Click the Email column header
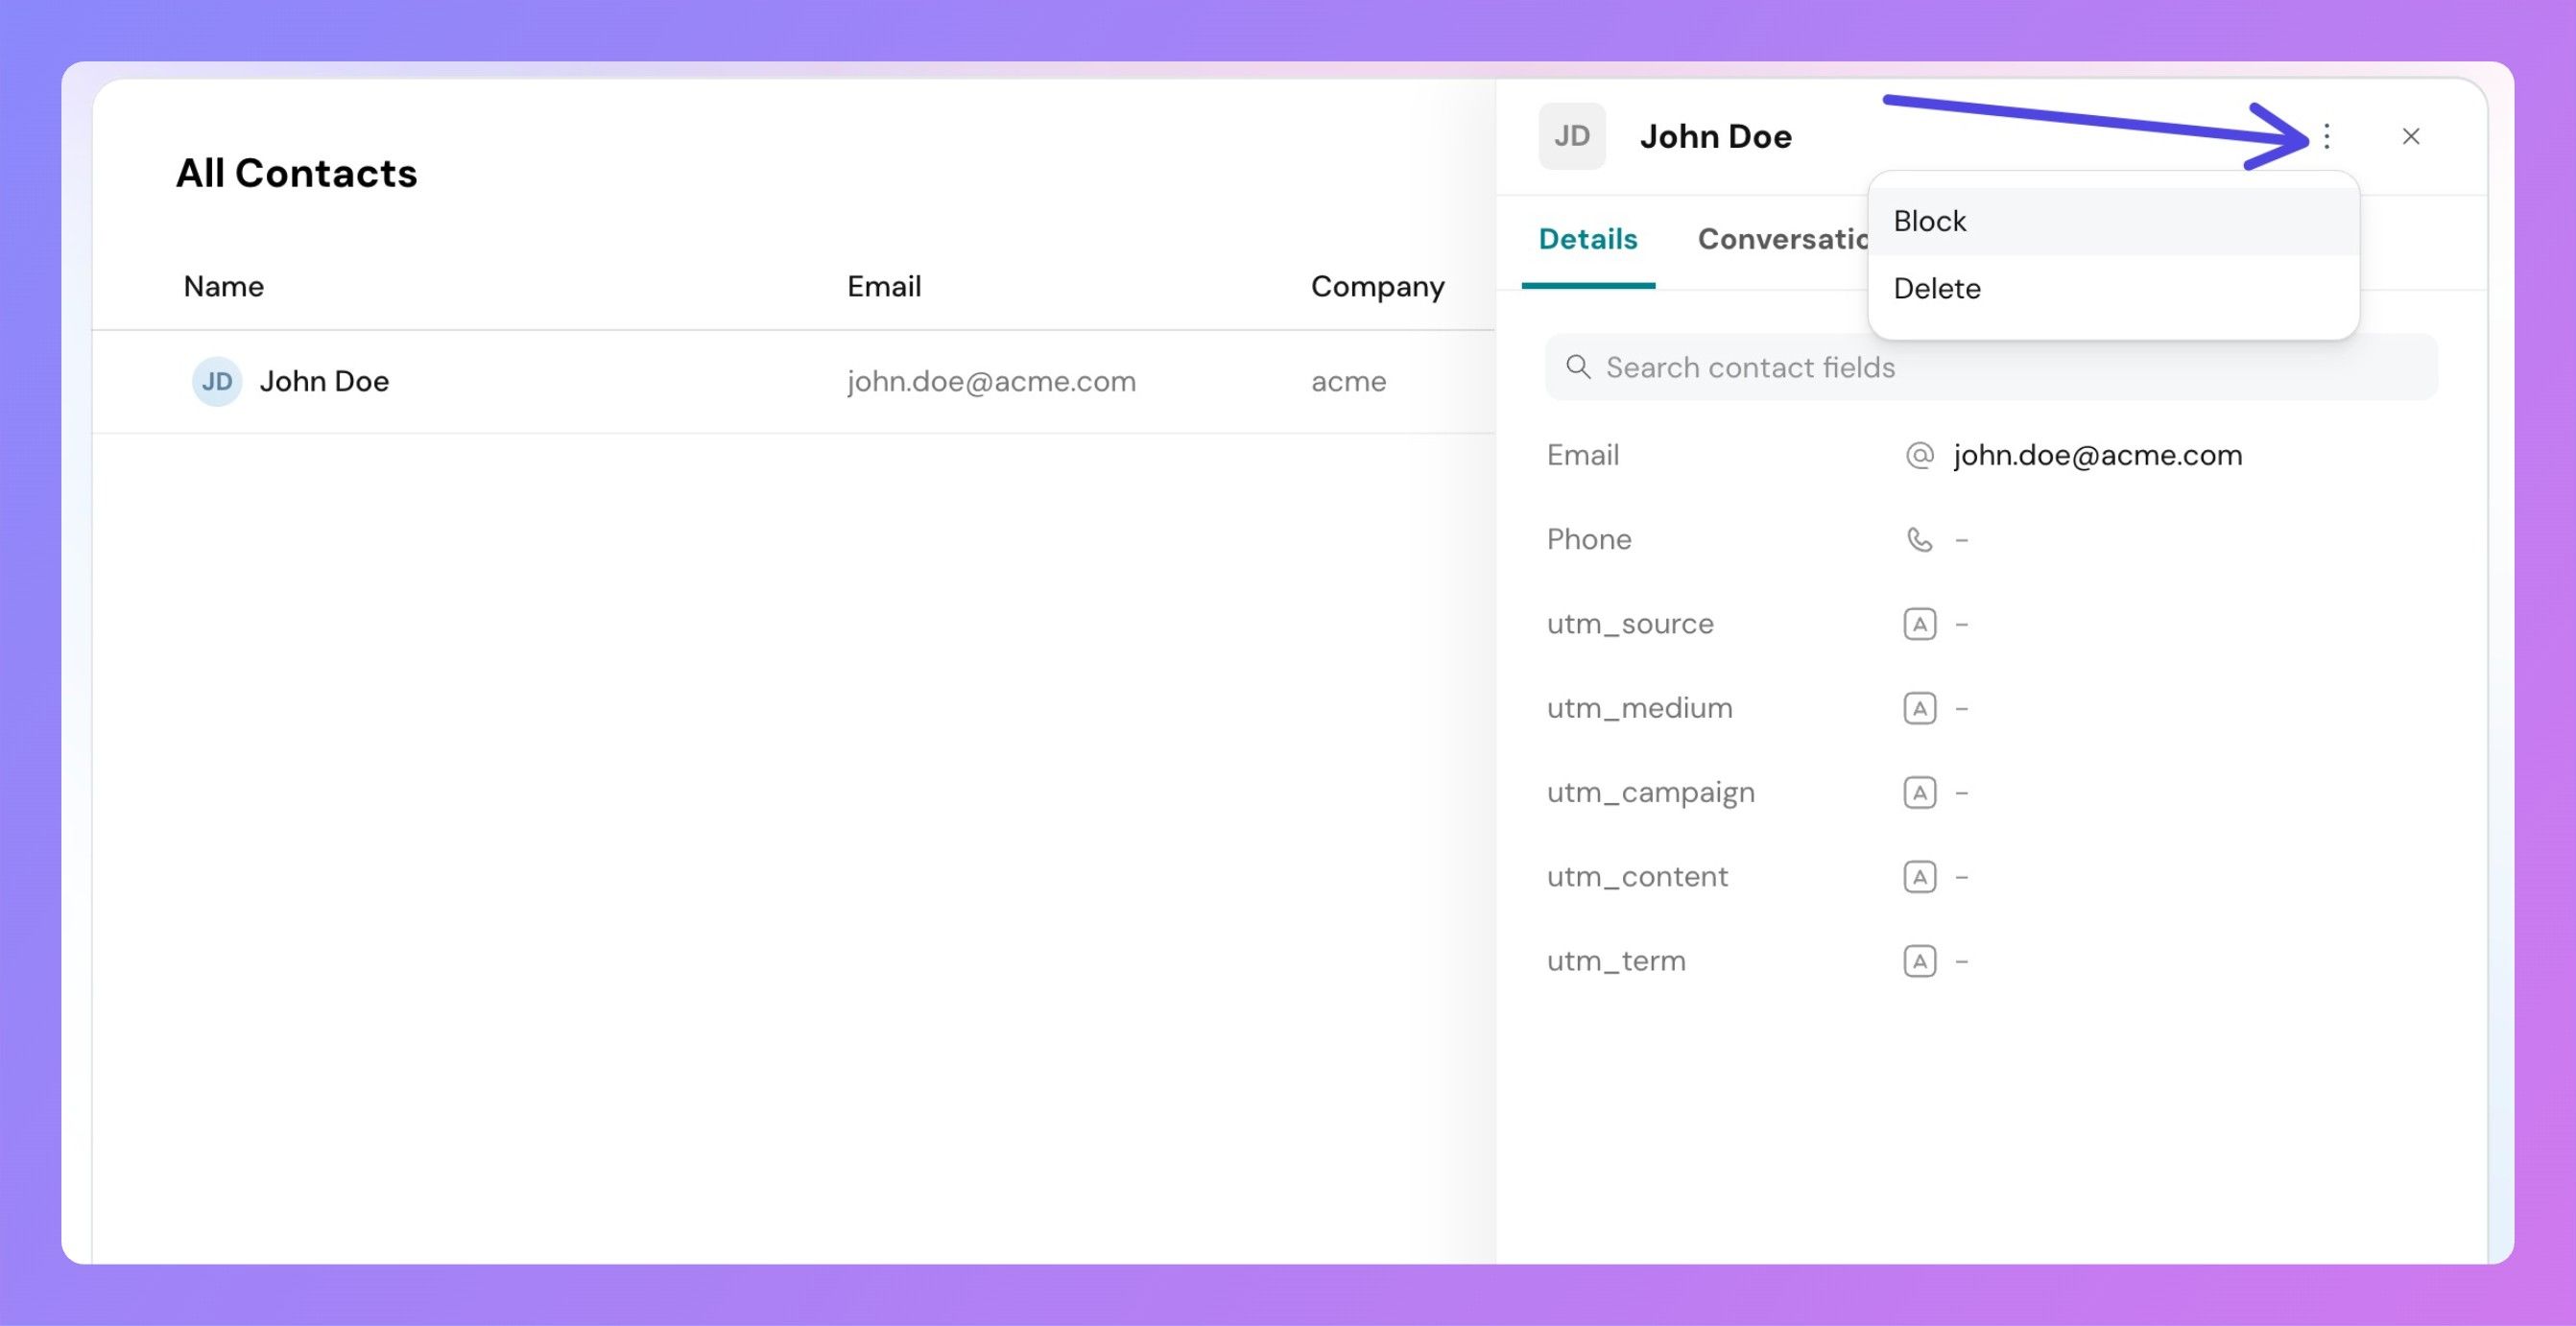The width and height of the screenshot is (2576, 1326). [883, 286]
